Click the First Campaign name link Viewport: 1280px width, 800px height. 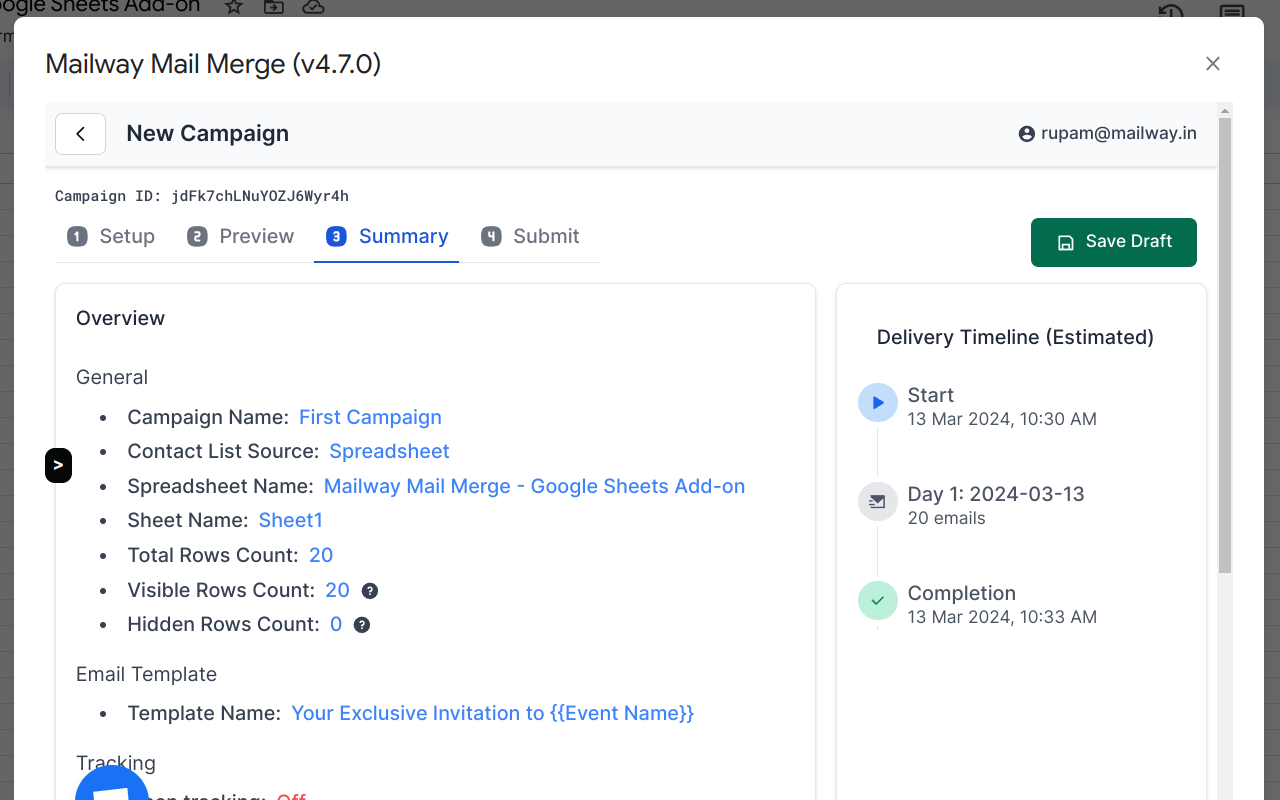click(x=370, y=417)
